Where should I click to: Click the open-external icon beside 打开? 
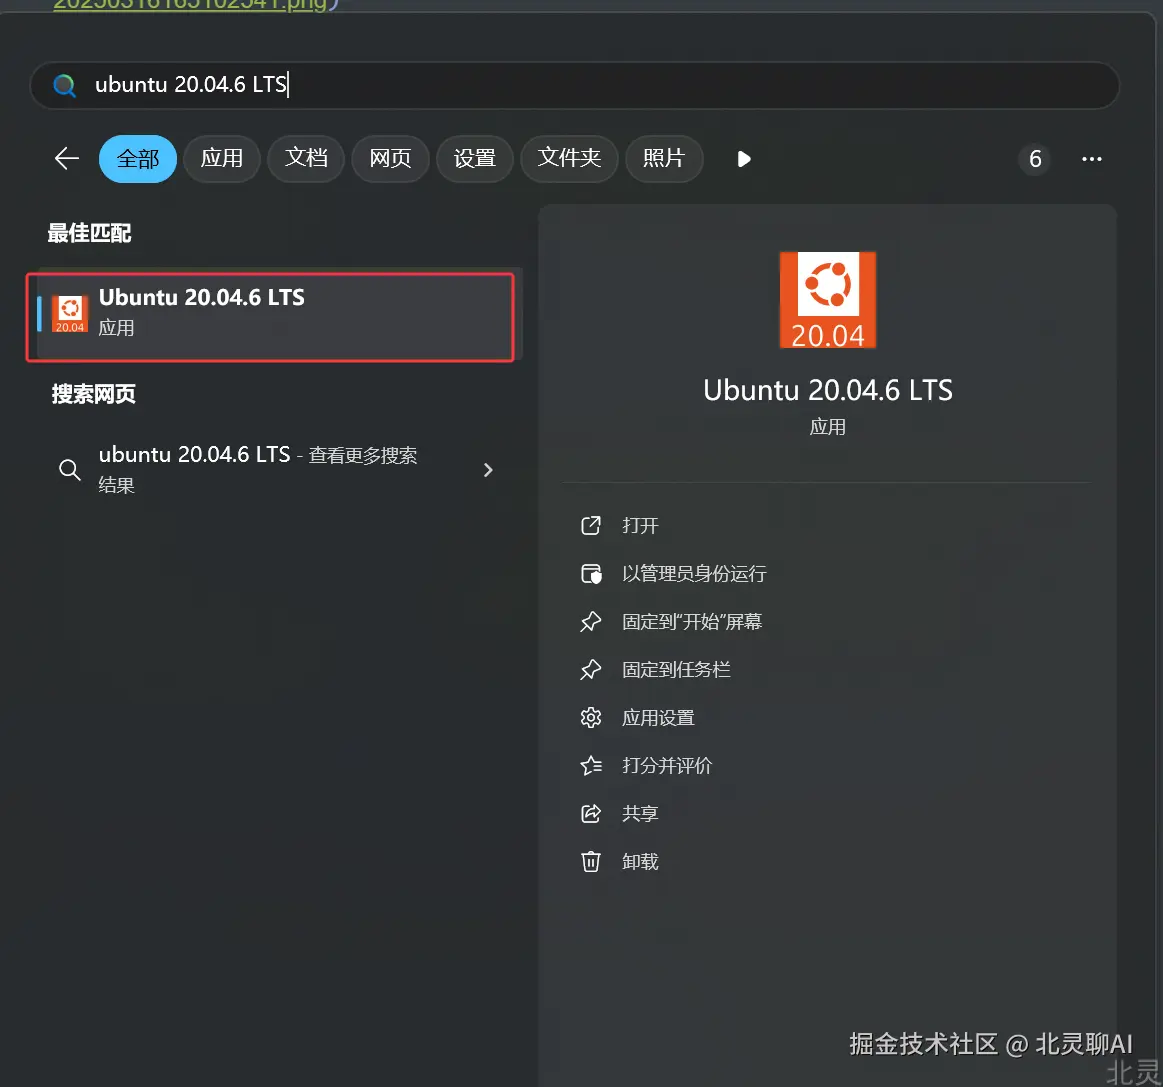pos(590,526)
